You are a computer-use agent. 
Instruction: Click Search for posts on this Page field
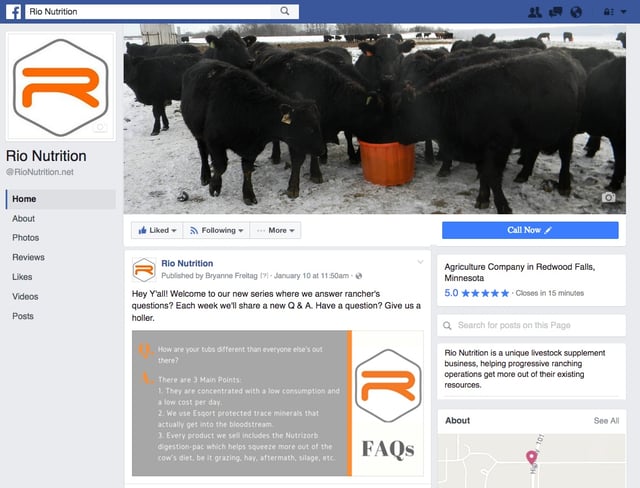pyautogui.click(x=531, y=325)
